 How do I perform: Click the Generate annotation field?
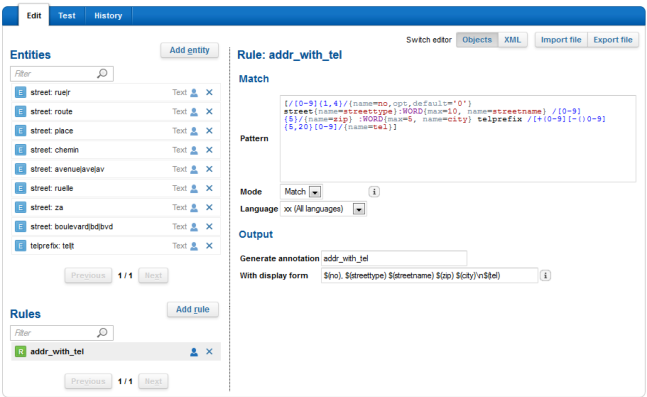point(394,258)
